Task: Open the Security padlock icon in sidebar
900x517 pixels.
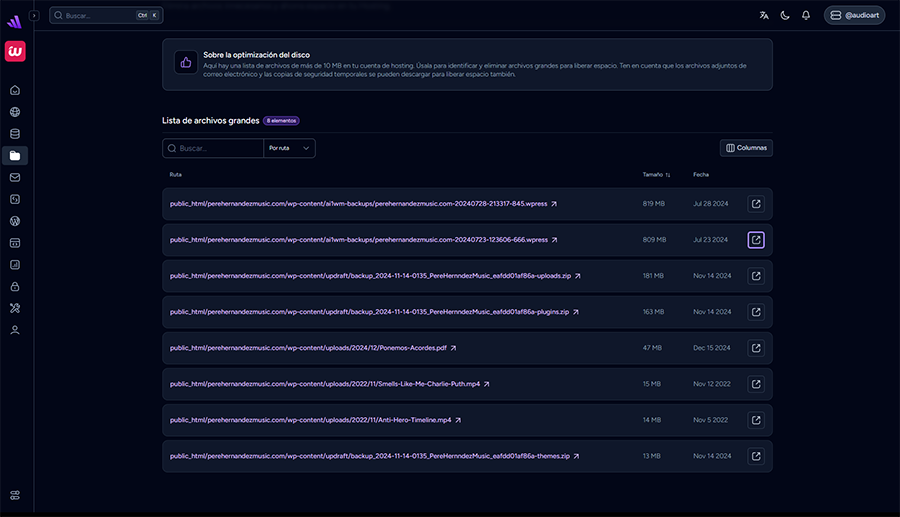Action: (15, 286)
